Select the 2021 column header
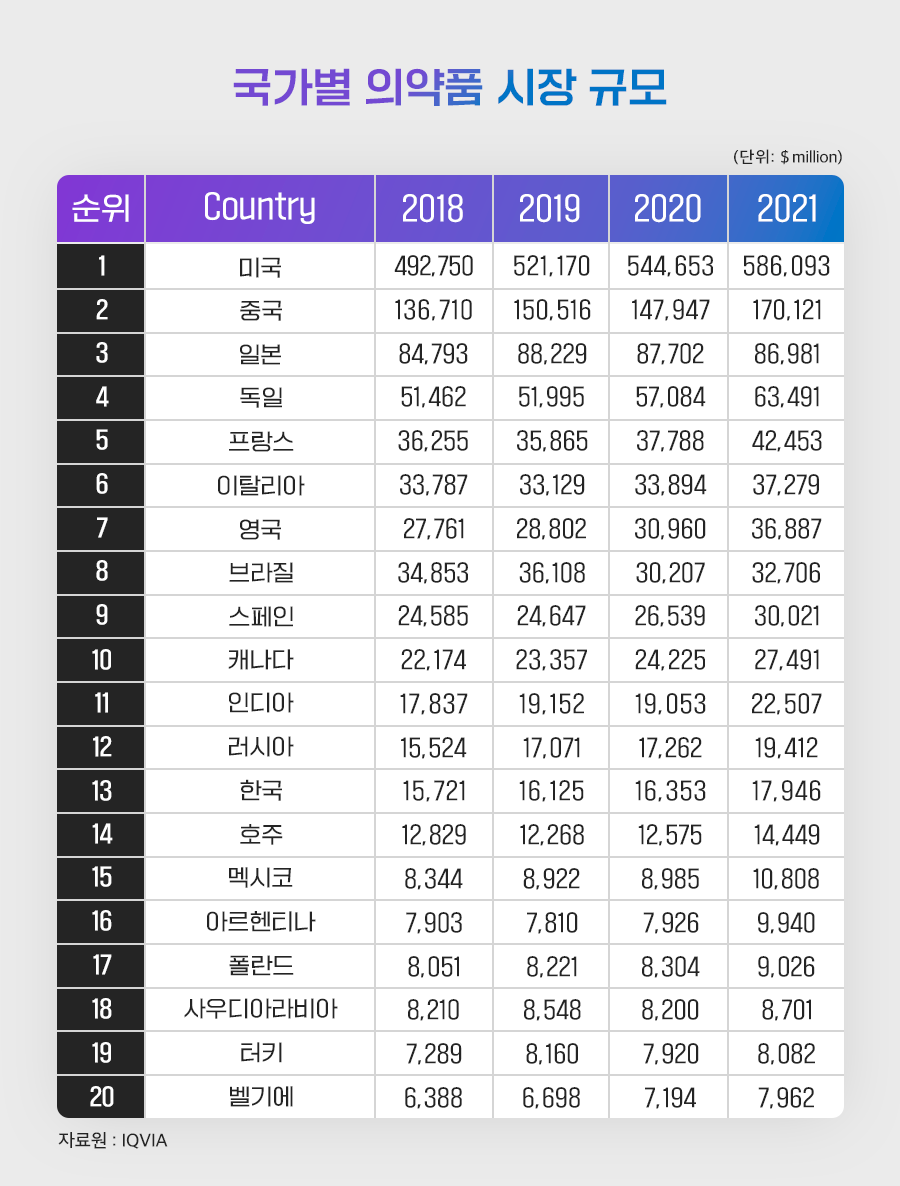This screenshot has height=1186, width=900. [x=787, y=208]
